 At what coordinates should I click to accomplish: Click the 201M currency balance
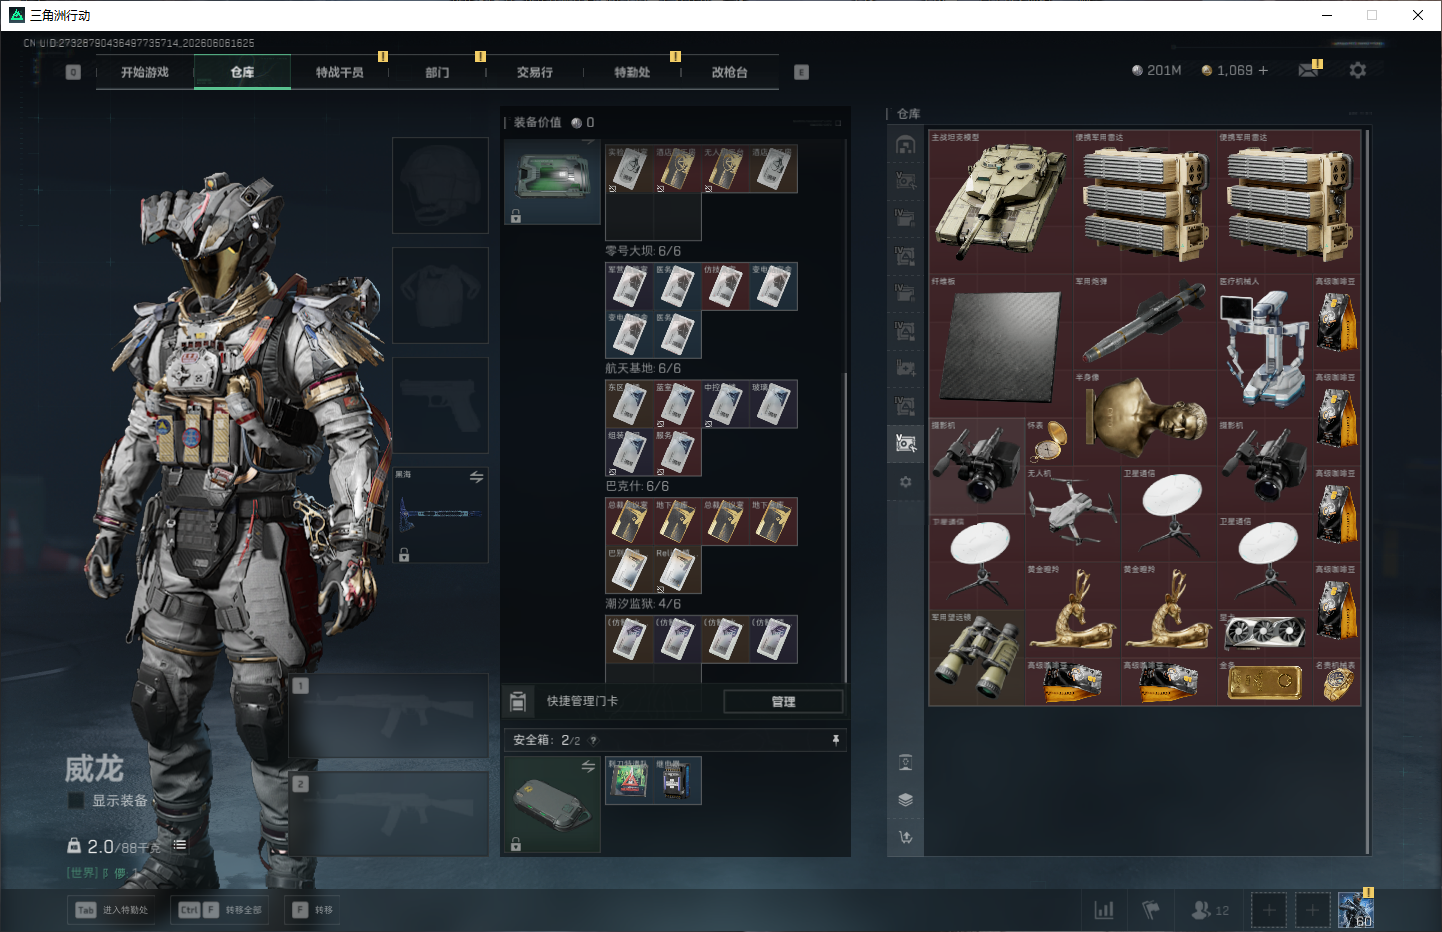[x=1157, y=70]
